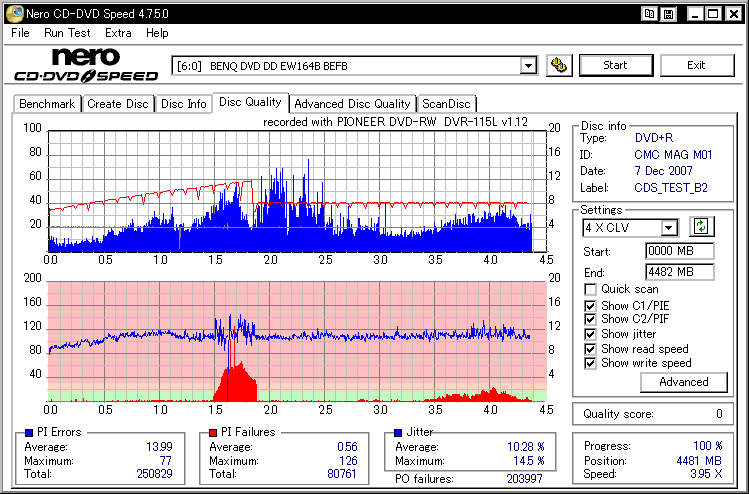
Task: Disable Show jitter checkbox
Action: pos(591,334)
